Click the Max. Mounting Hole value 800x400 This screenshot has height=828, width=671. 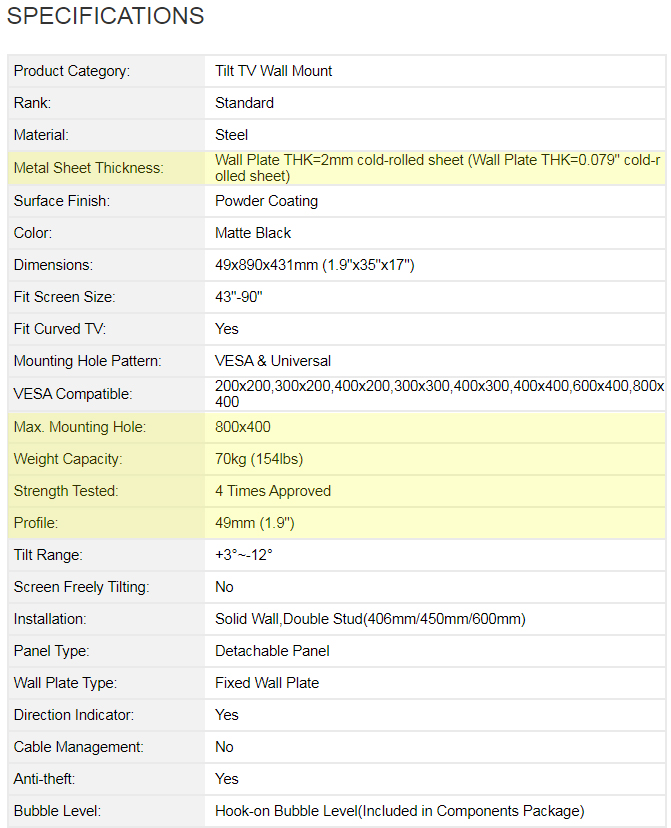click(x=243, y=427)
